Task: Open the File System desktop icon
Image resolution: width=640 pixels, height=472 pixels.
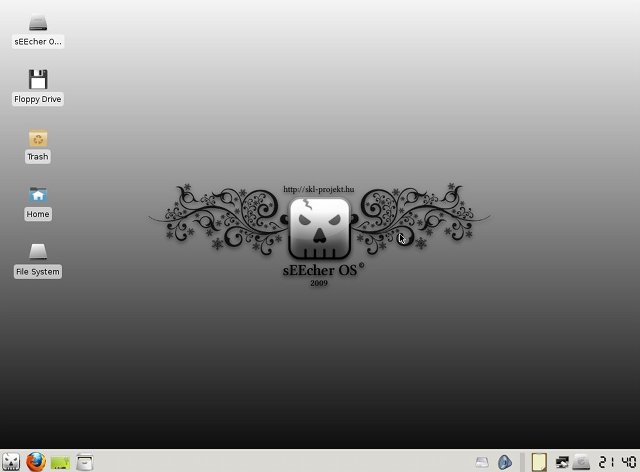Action: [x=38, y=251]
